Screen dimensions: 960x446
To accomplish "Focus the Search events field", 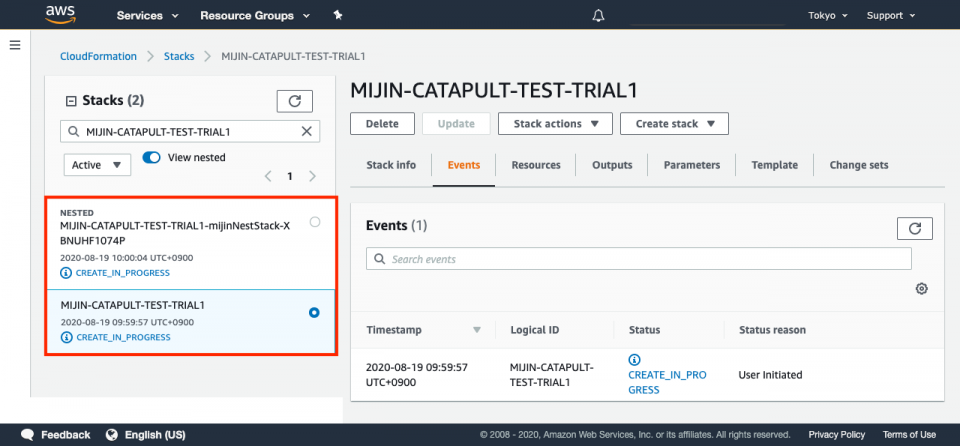I will pyautogui.click(x=639, y=259).
